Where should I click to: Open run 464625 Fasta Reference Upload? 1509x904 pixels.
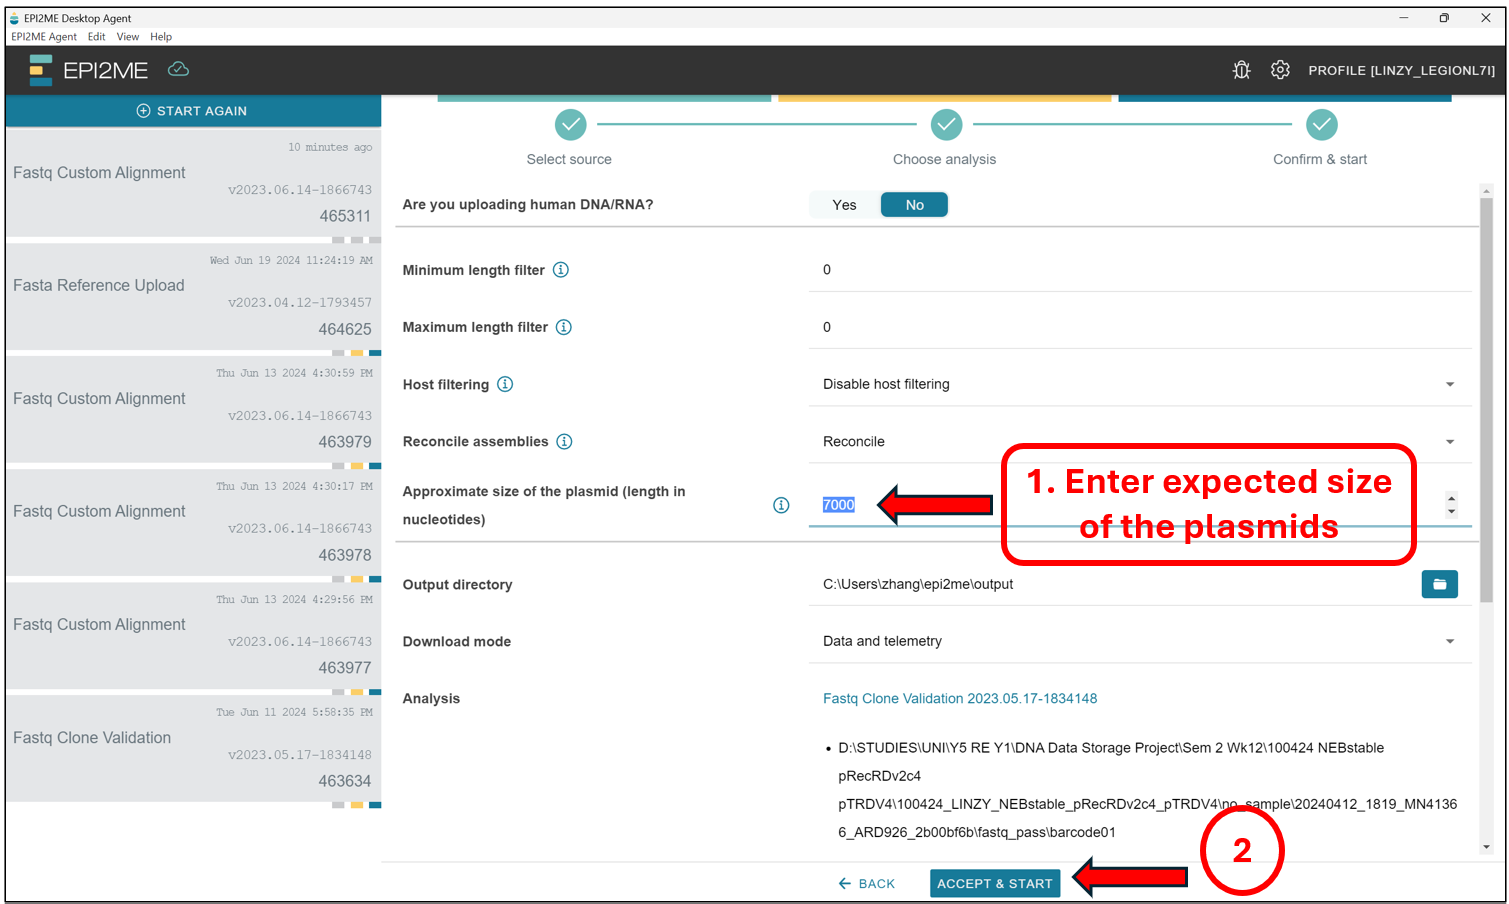(193, 297)
